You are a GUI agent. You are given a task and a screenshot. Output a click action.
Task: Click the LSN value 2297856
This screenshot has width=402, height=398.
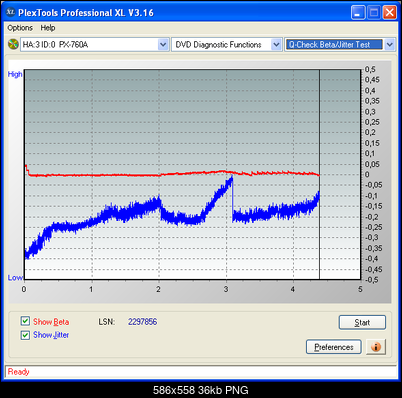pos(142,322)
